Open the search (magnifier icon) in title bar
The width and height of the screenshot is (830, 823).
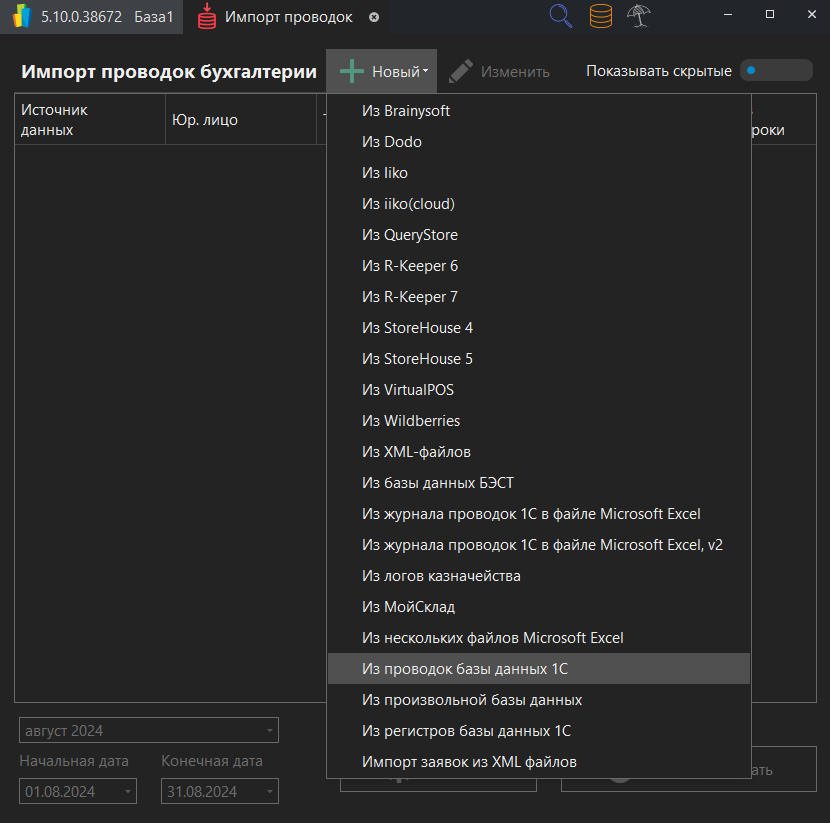[x=560, y=16]
